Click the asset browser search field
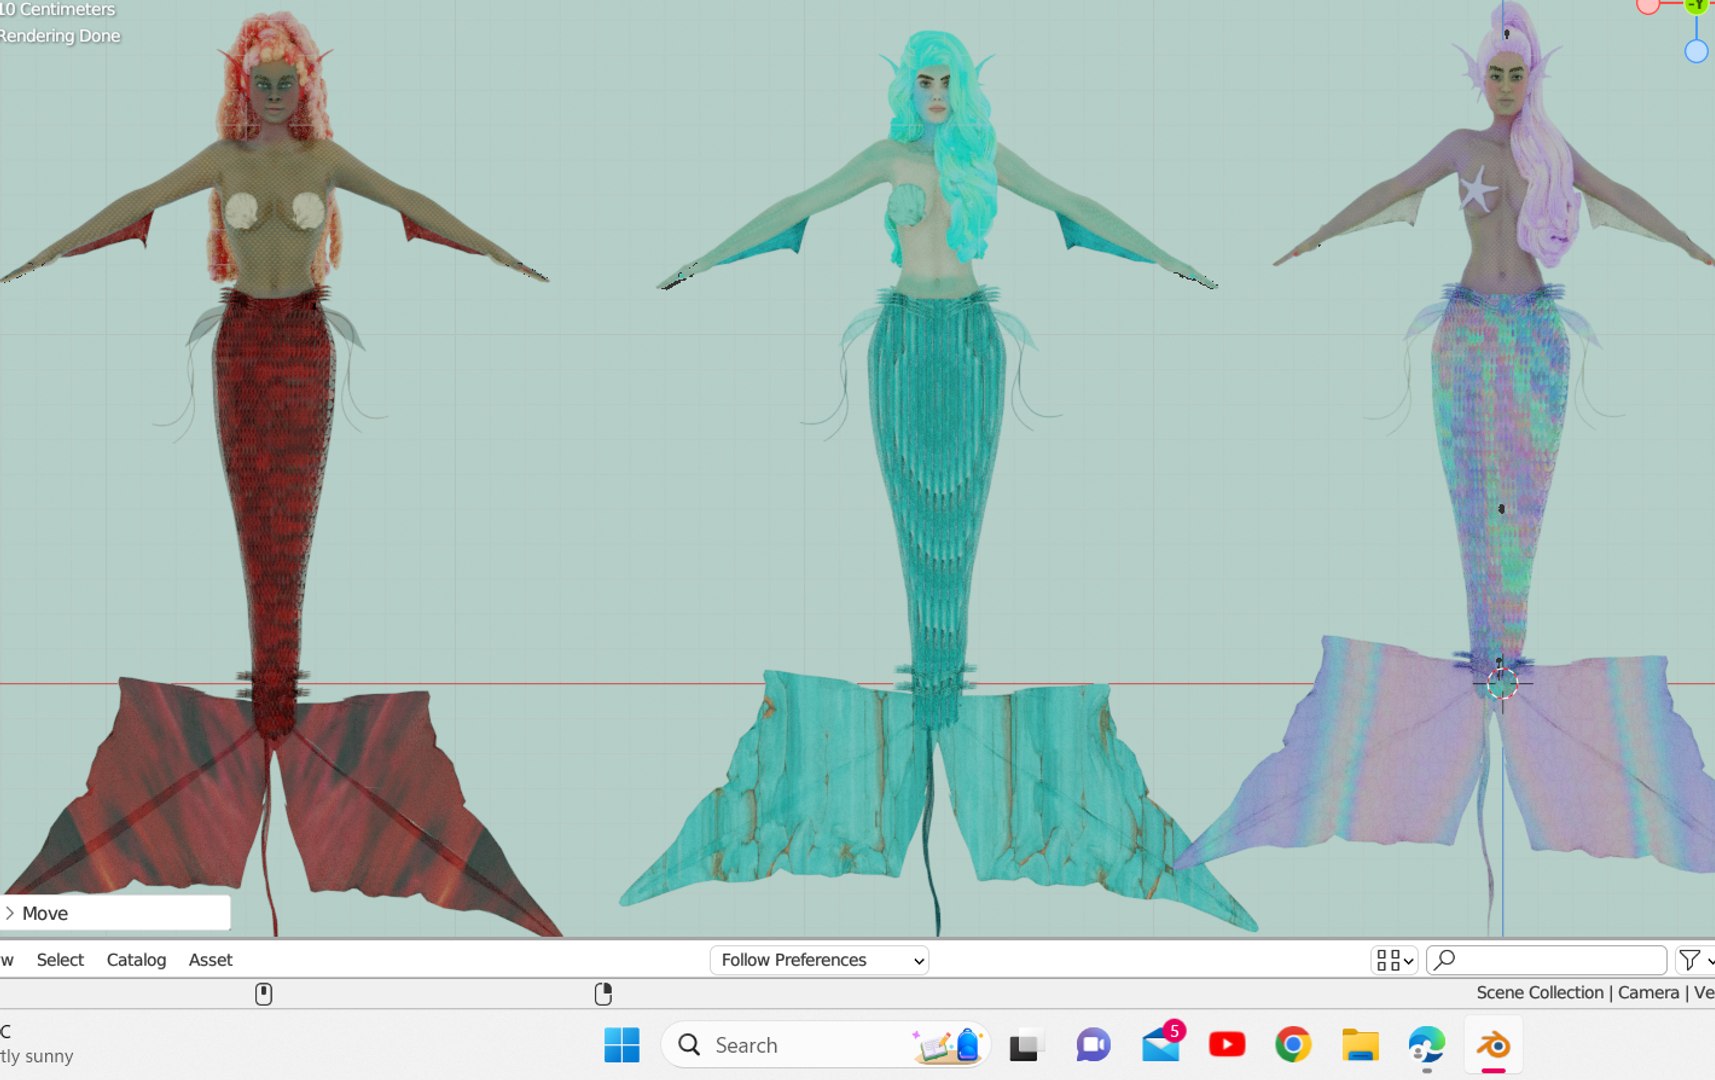 pyautogui.click(x=1546, y=960)
